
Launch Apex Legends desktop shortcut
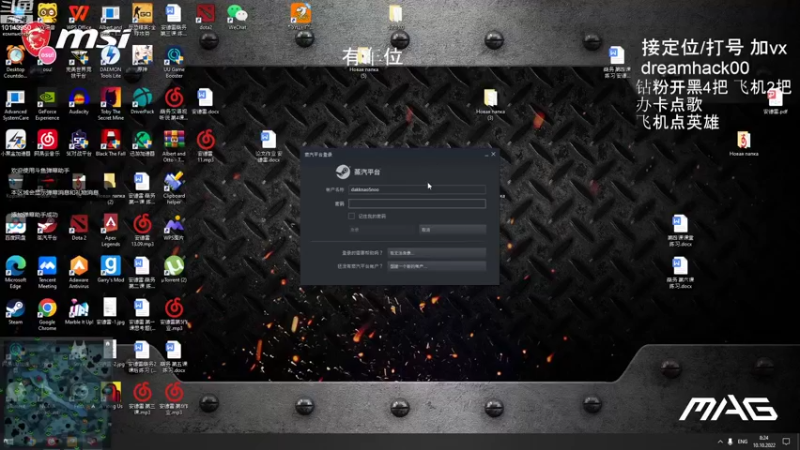pos(110,231)
